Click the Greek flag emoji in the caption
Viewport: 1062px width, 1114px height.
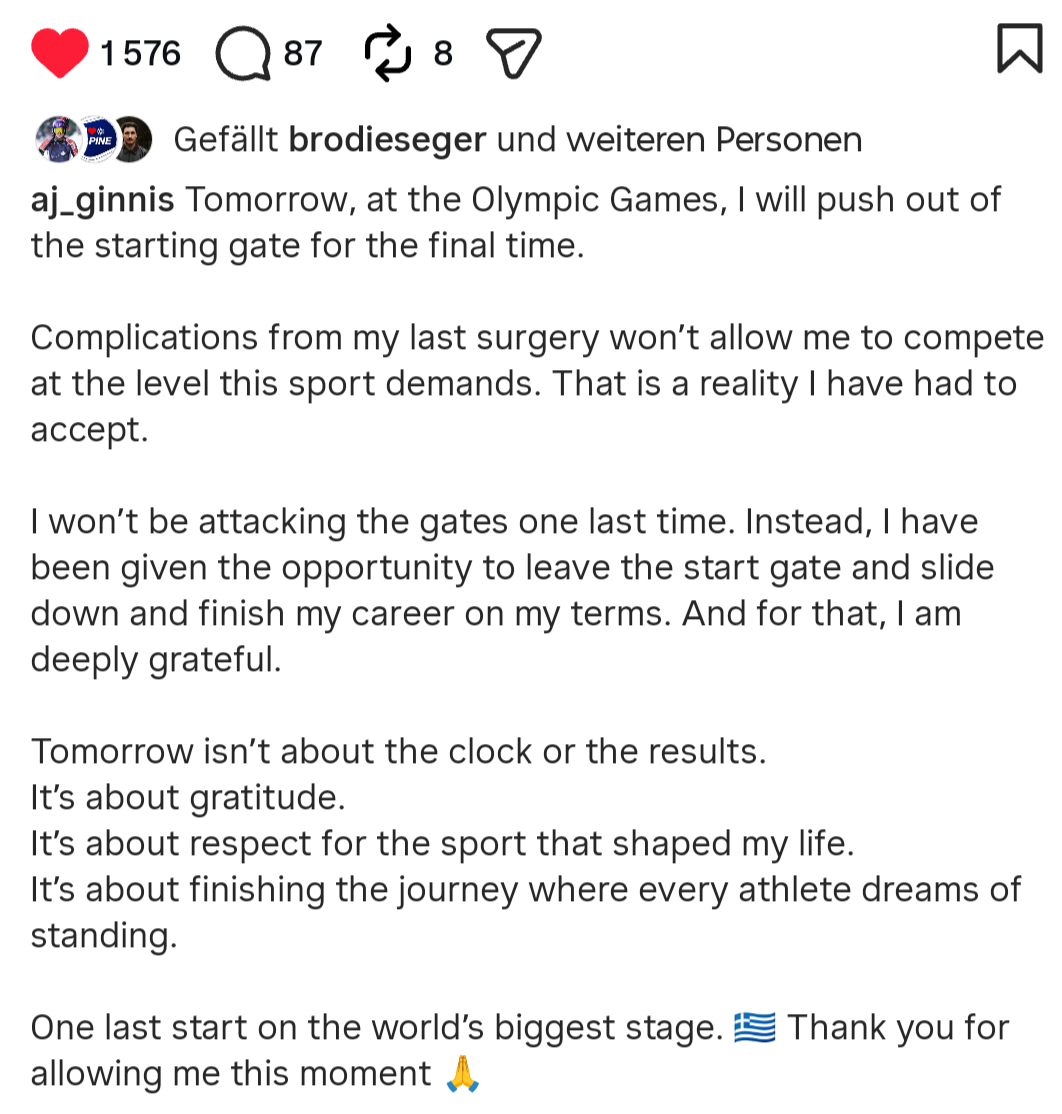click(x=755, y=1027)
